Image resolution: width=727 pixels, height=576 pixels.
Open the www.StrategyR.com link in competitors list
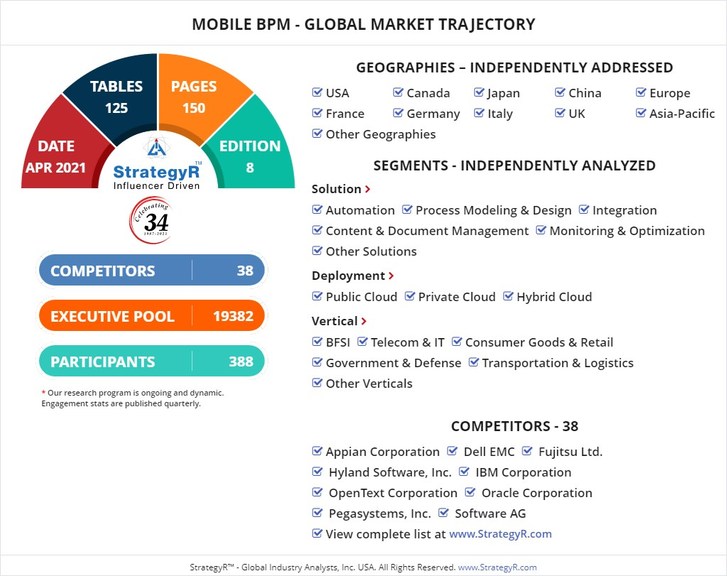(500, 534)
